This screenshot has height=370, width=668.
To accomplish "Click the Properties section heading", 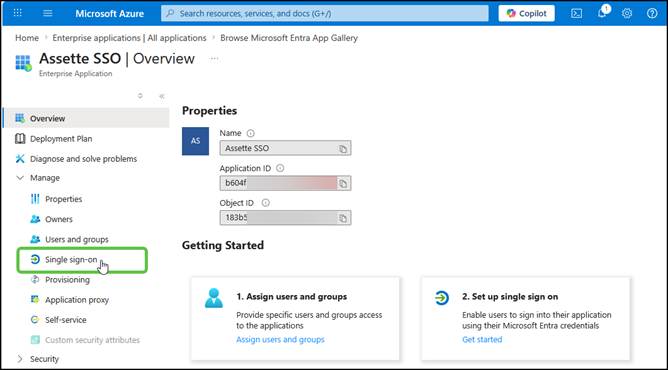I will click(210, 111).
